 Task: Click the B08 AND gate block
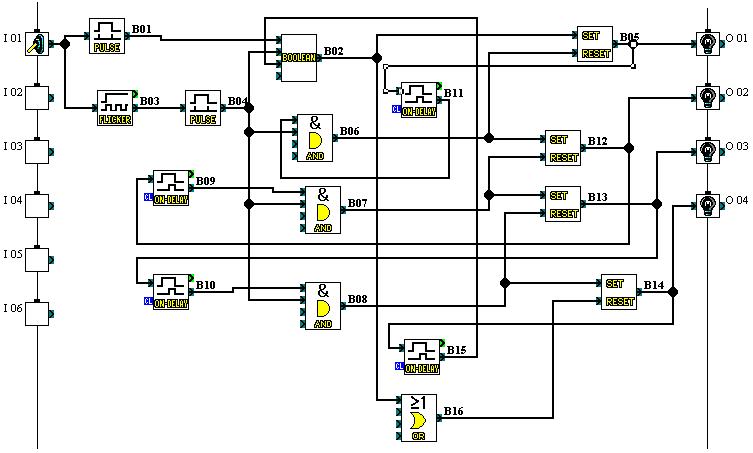click(x=323, y=306)
